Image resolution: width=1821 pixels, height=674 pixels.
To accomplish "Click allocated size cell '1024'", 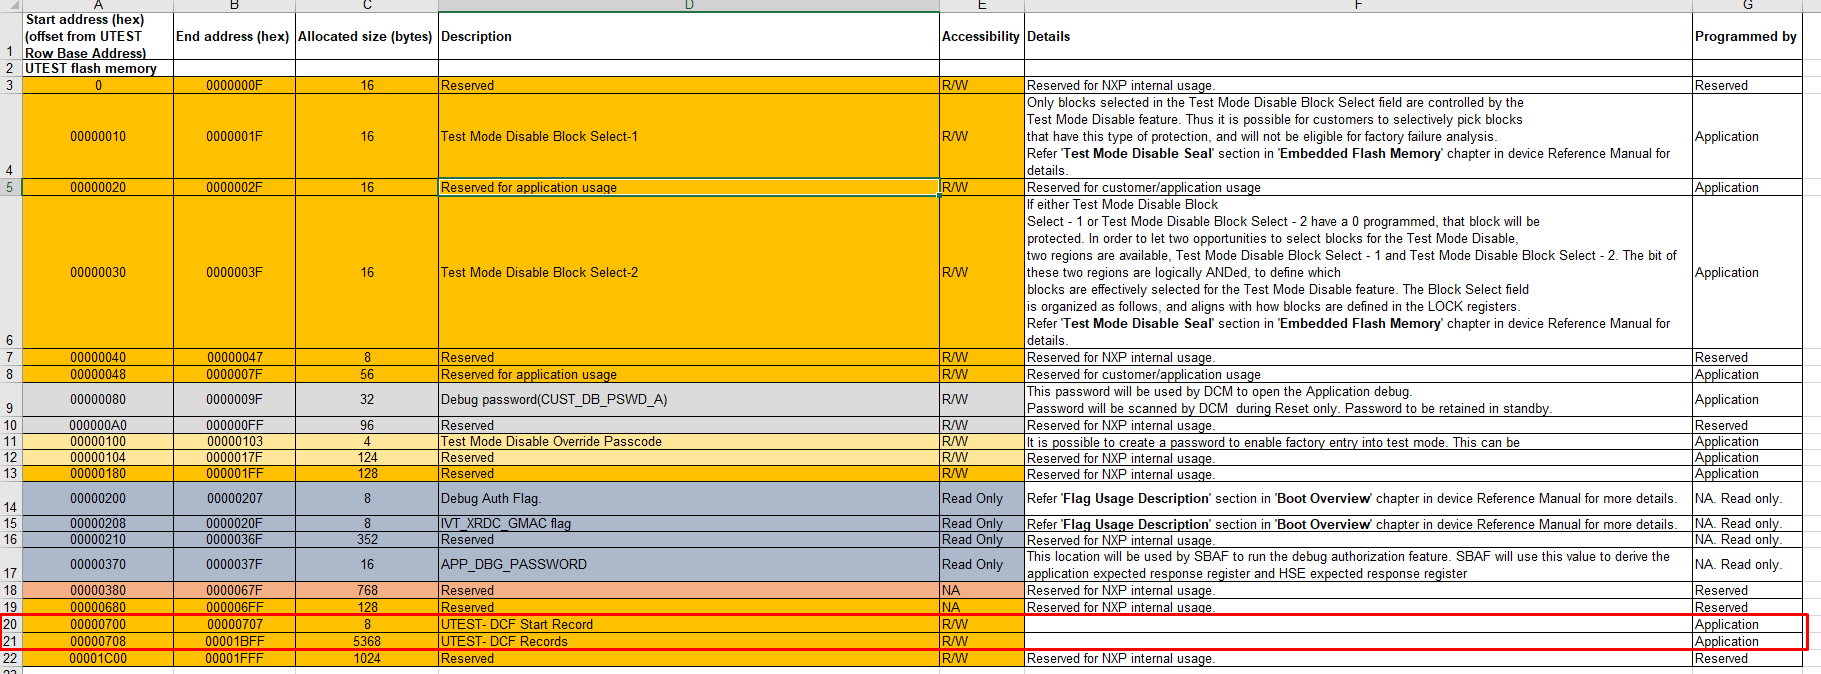I will coord(367,658).
